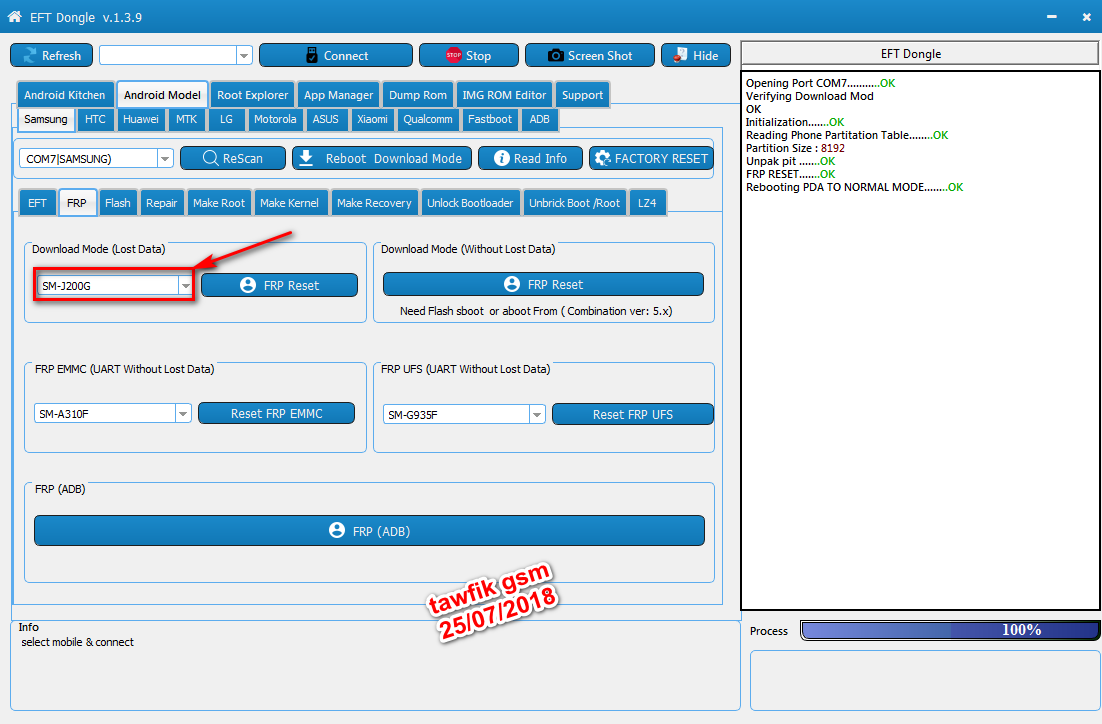The width and height of the screenshot is (1102, 724).
Task: Click the Read Info button
Action: 531,158
